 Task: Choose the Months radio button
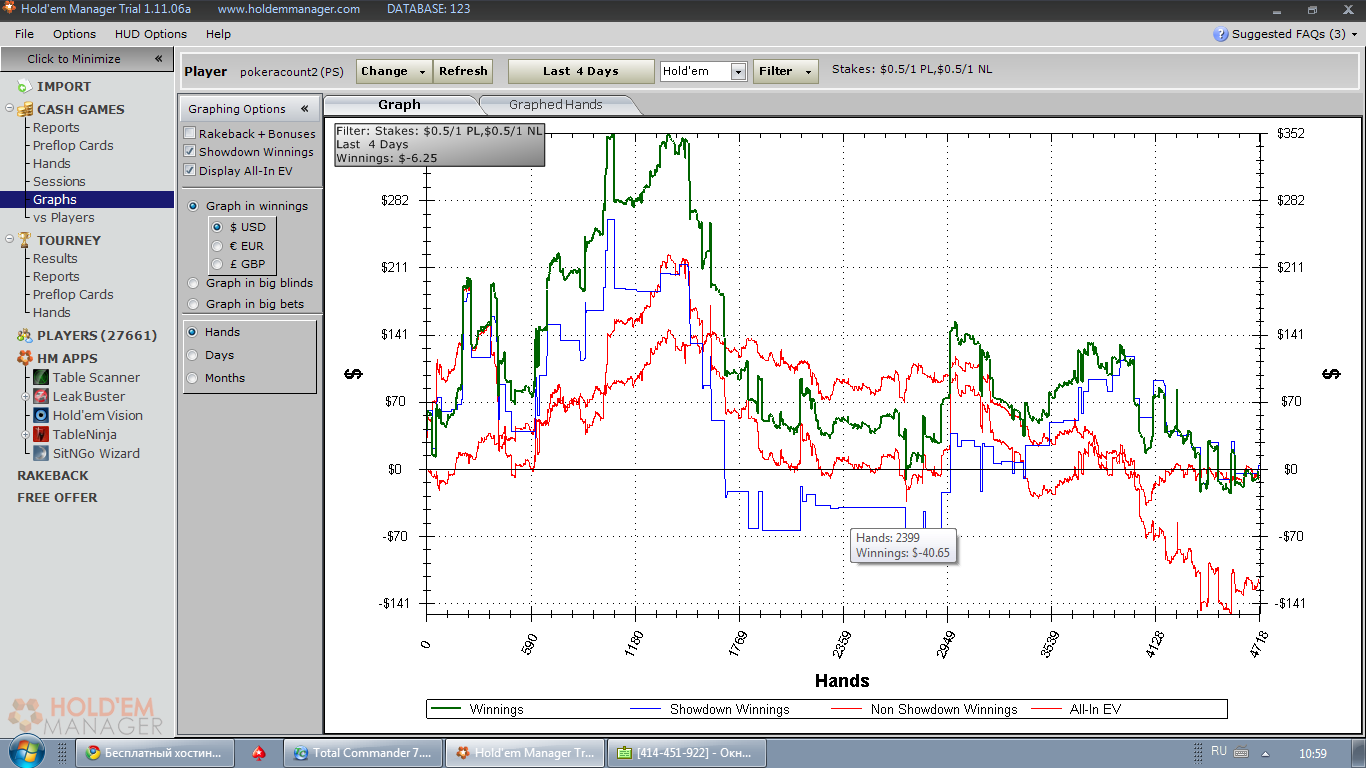[x=193, y=378]
